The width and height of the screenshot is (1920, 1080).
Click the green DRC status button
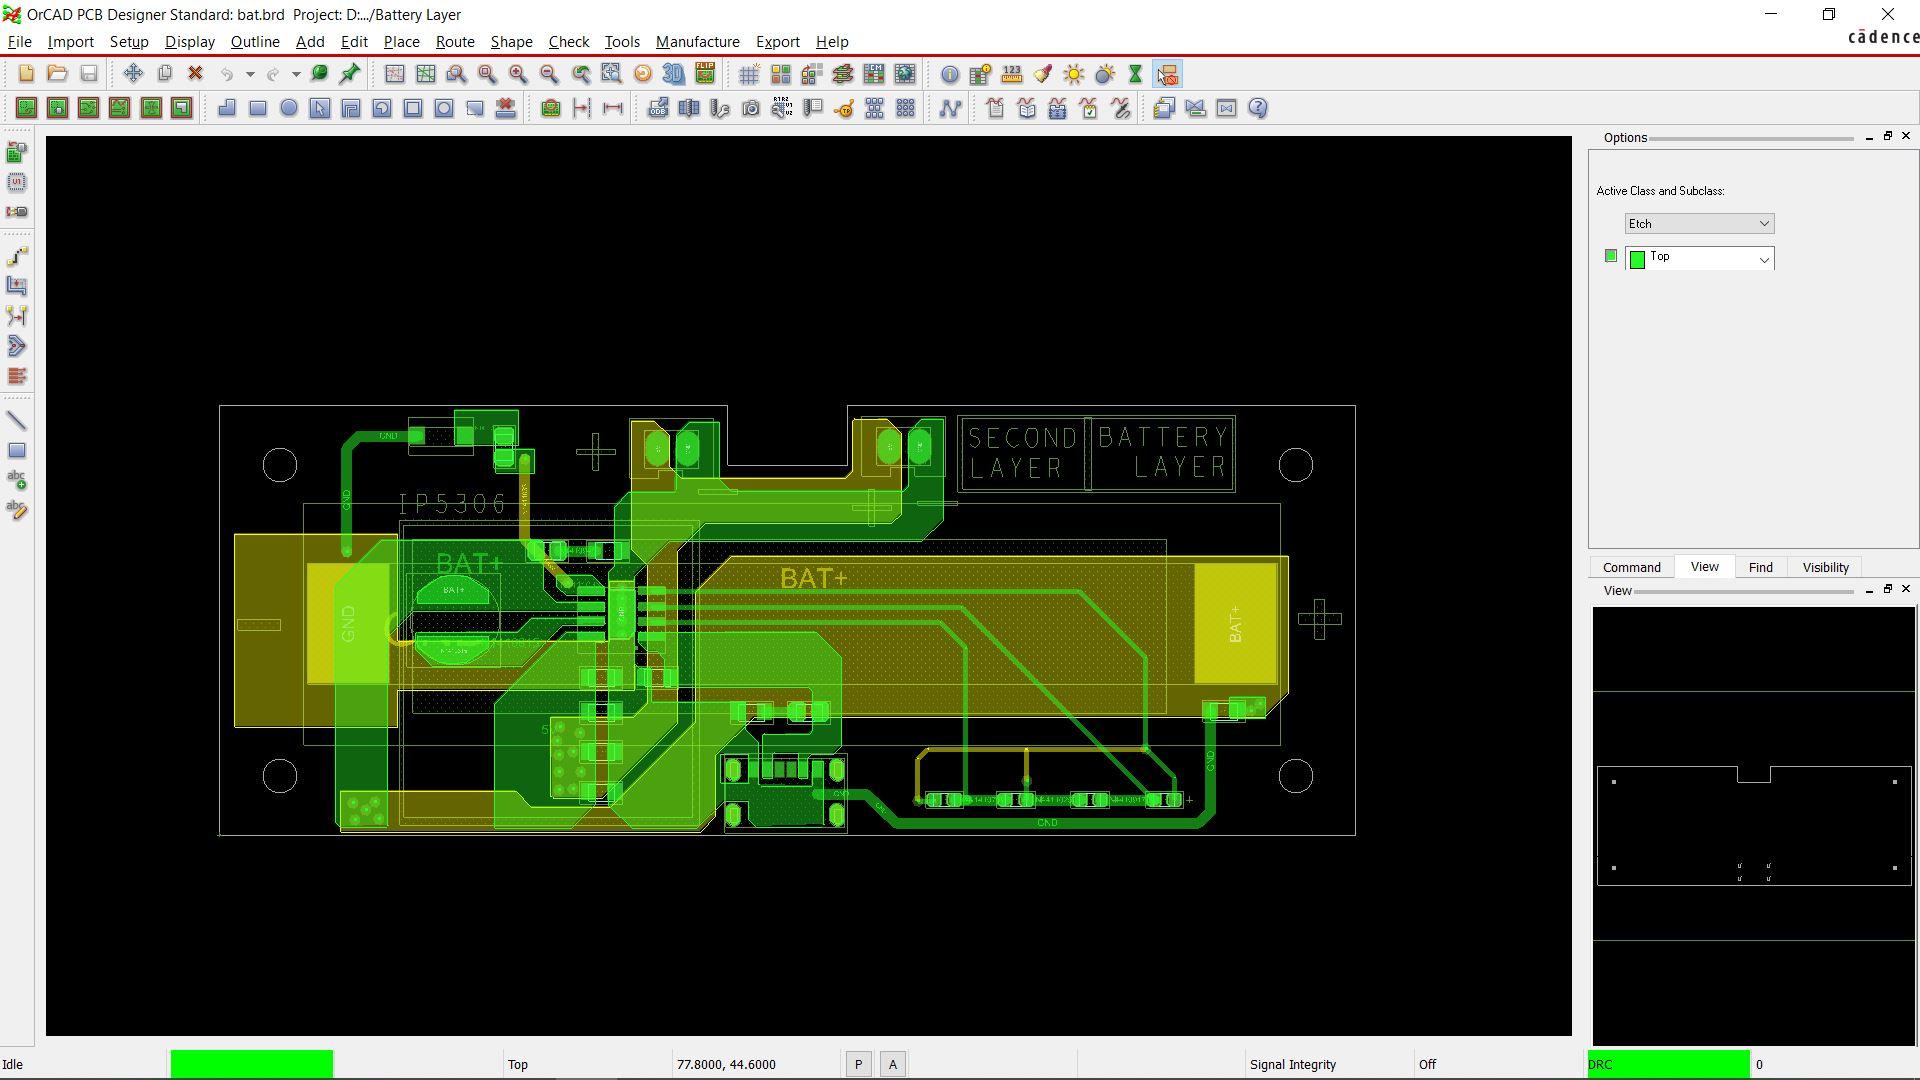pos(1668,1064)
